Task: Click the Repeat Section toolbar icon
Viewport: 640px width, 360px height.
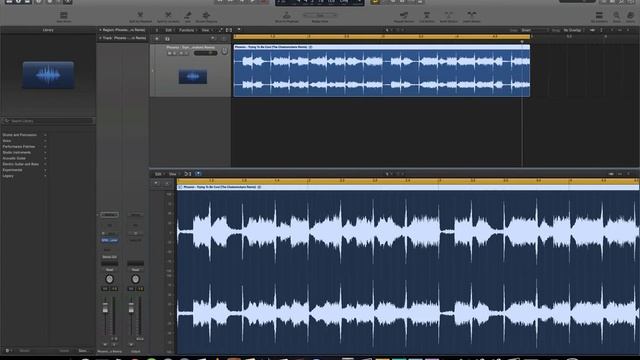Action: click(x=404, y=16)
